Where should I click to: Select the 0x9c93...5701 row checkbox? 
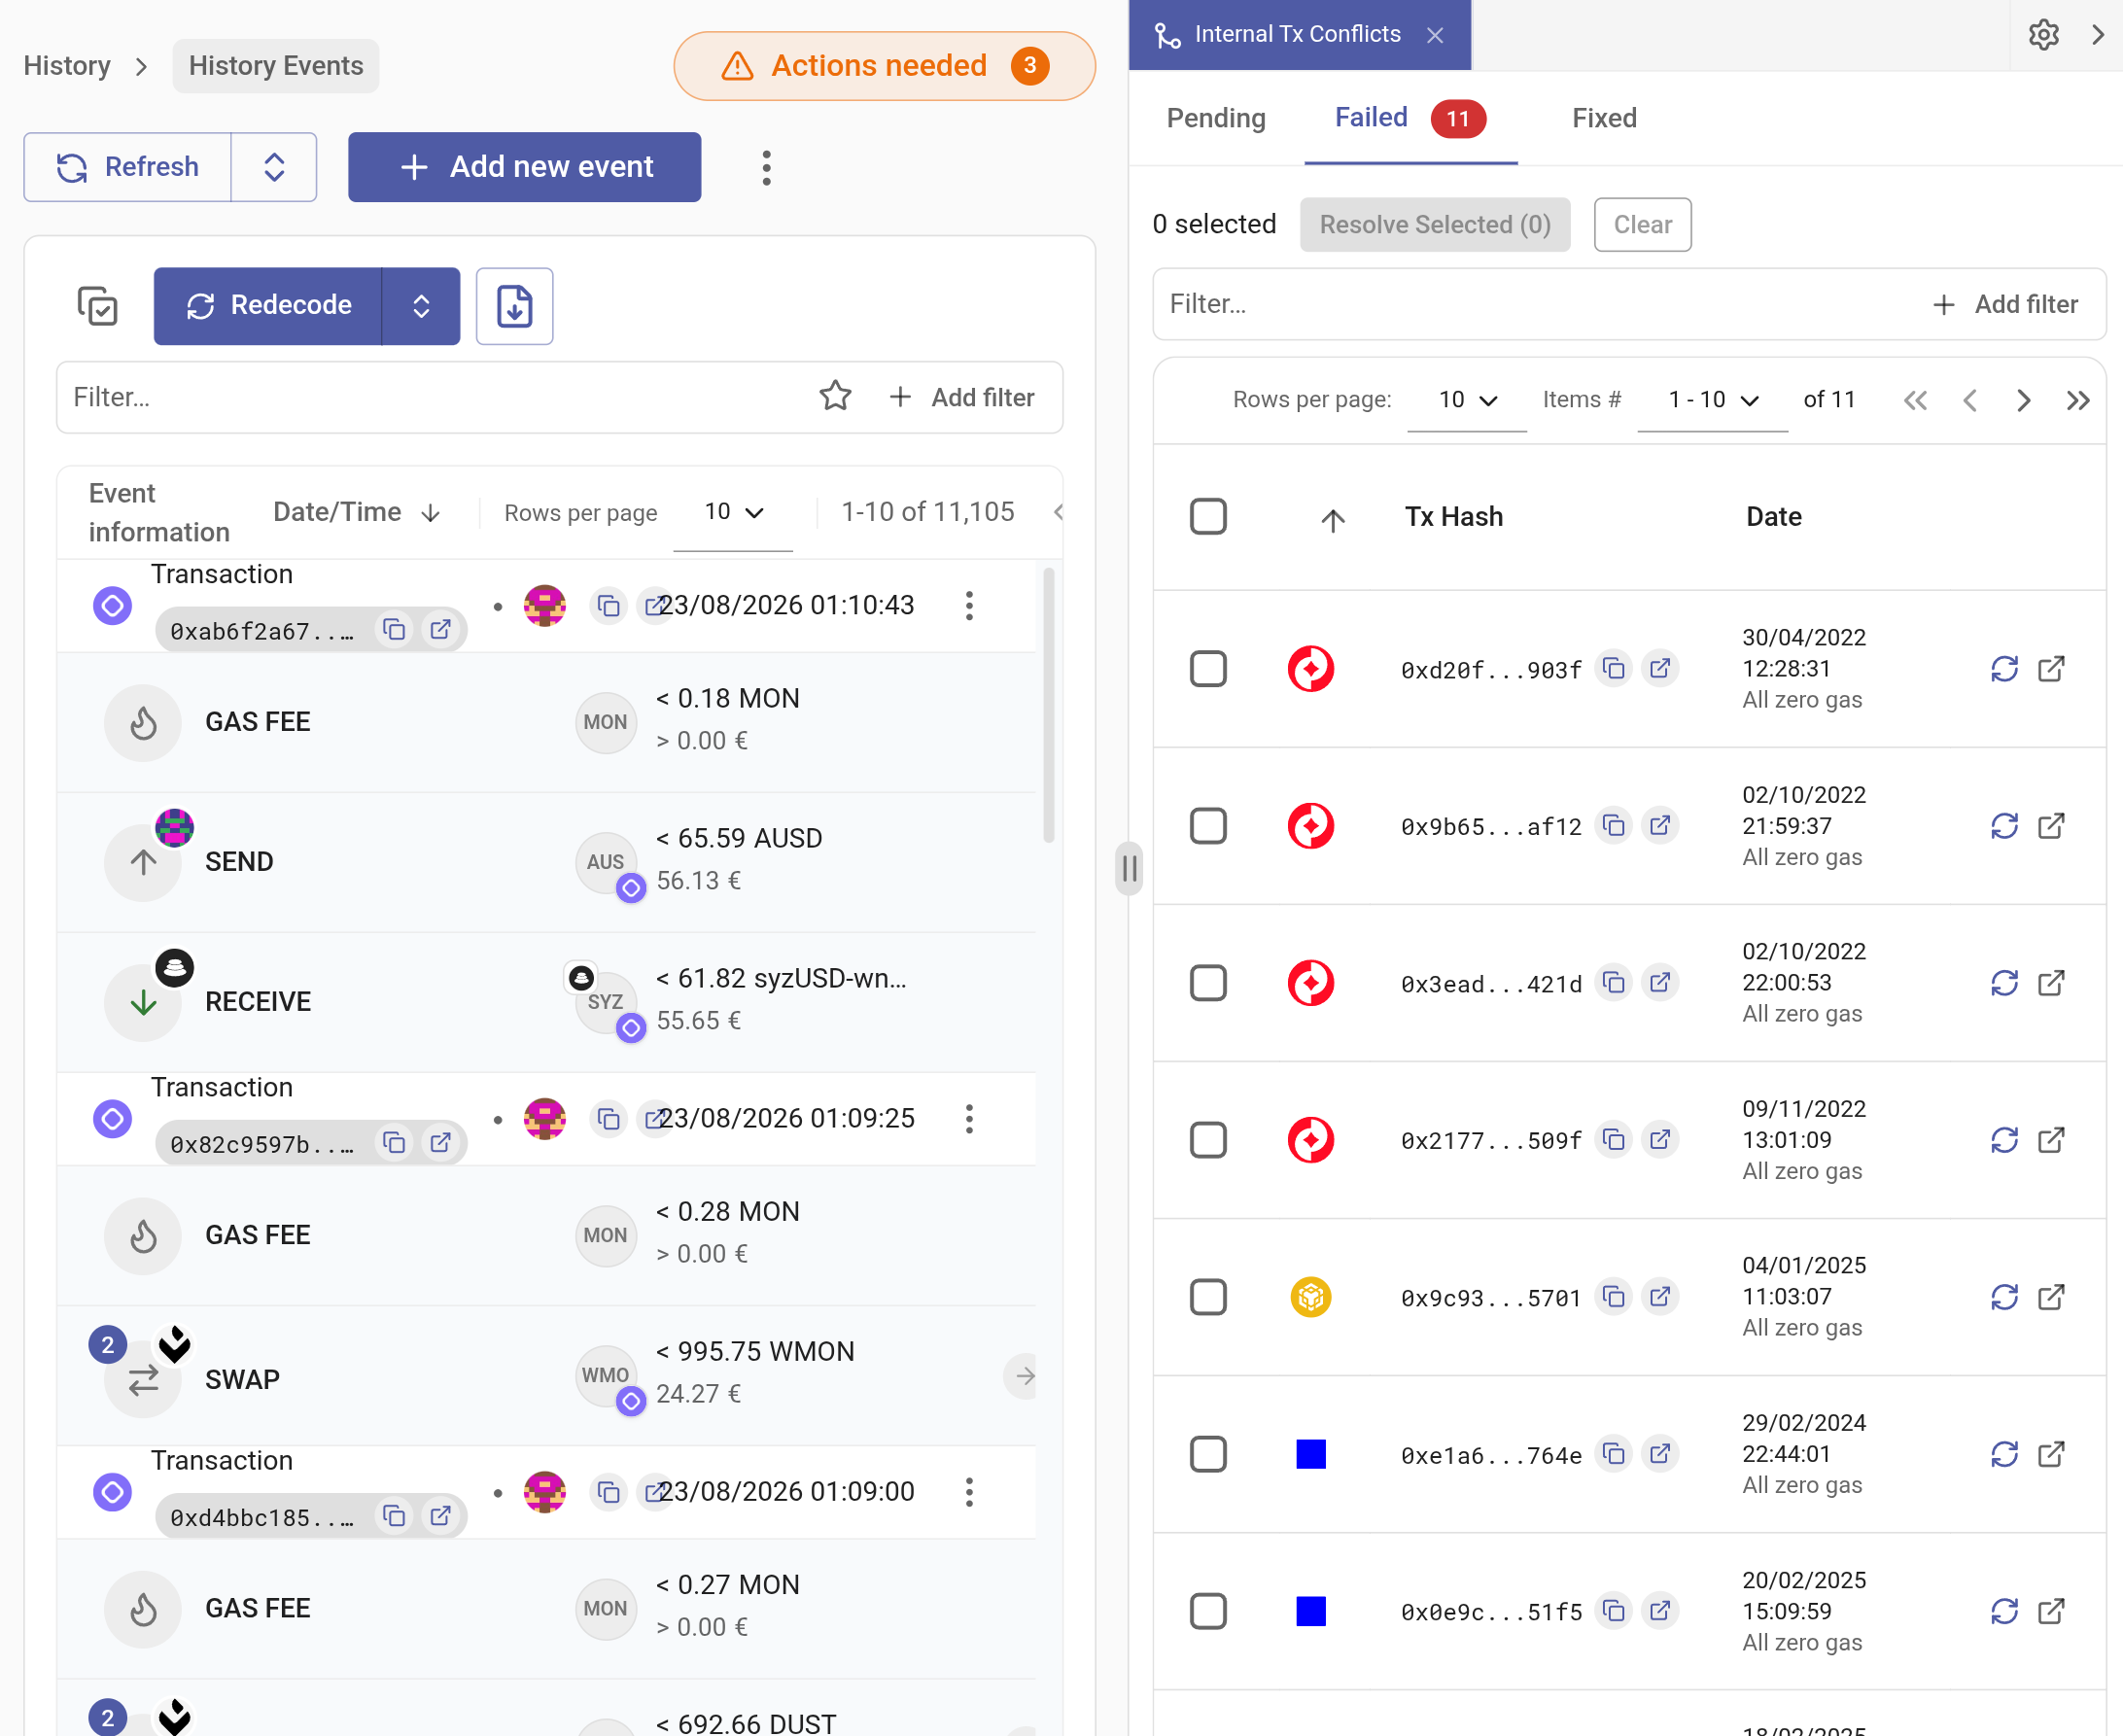[1208, 1297]
